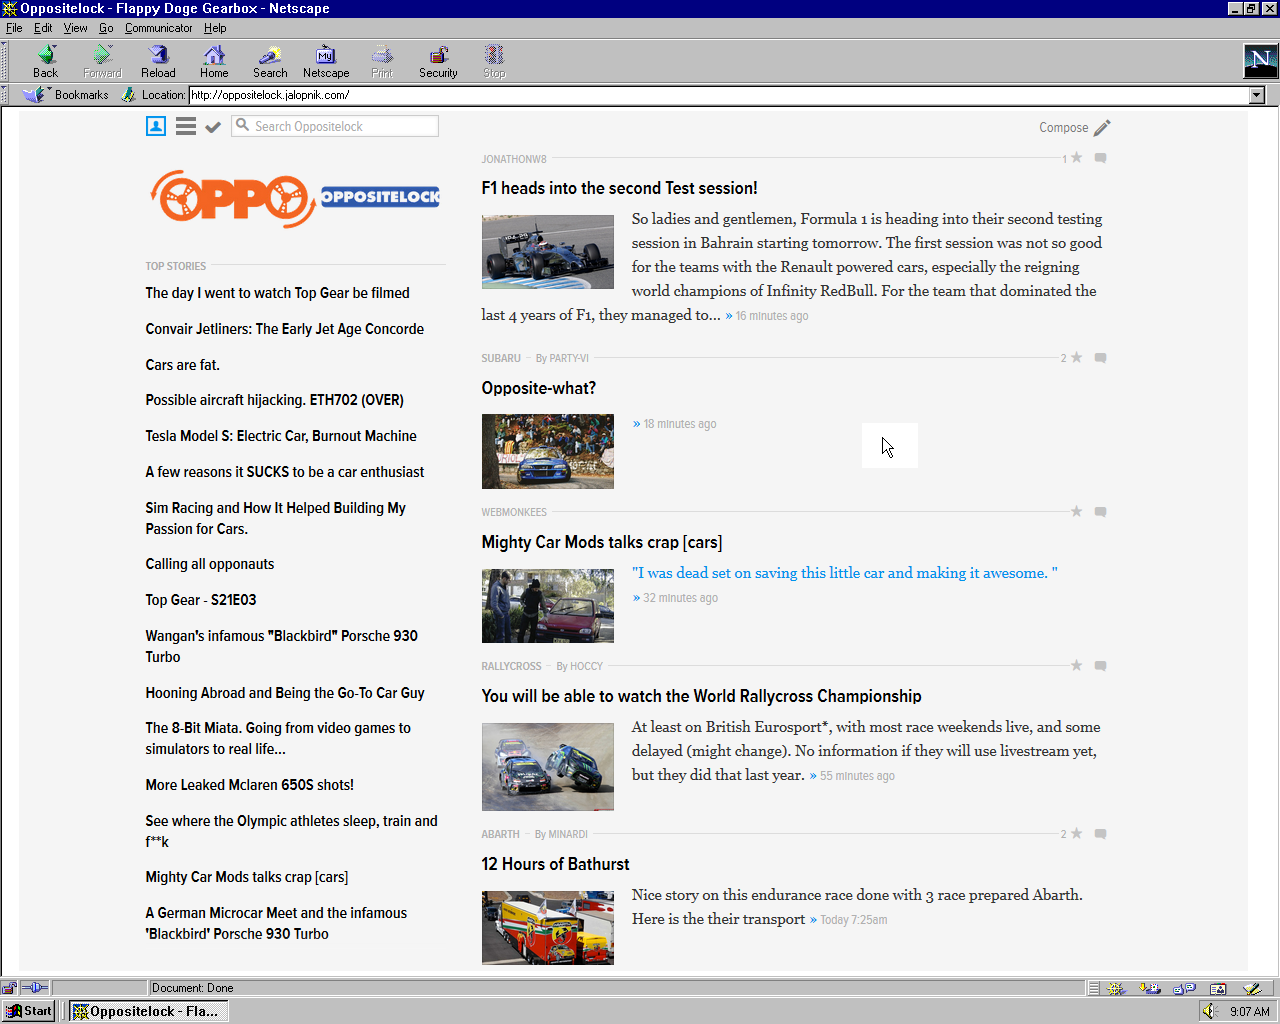Click the 9:07 AM clock
The image size is (1280, 1024).
click(x=1249, y=1012)
